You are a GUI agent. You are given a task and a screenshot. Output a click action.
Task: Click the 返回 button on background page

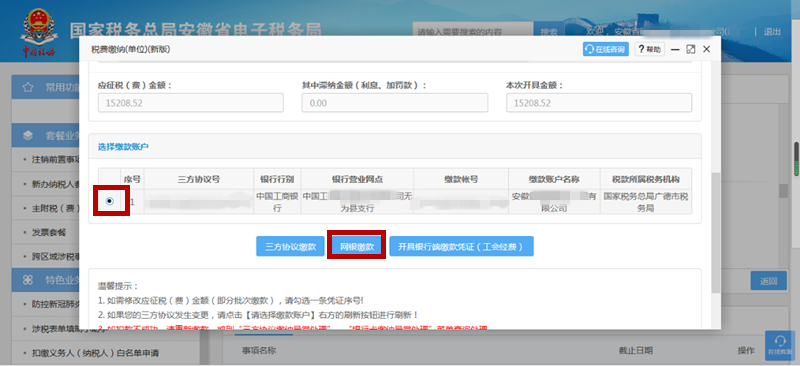pos(768,281)
